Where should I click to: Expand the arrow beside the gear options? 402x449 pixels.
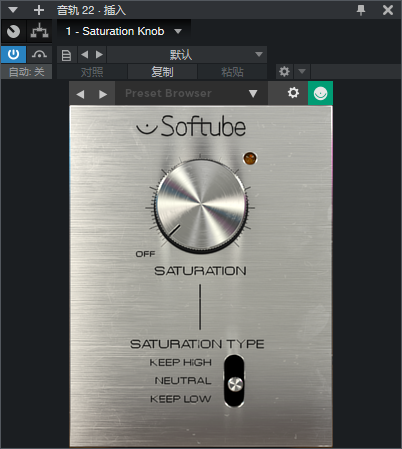(302, 71)
